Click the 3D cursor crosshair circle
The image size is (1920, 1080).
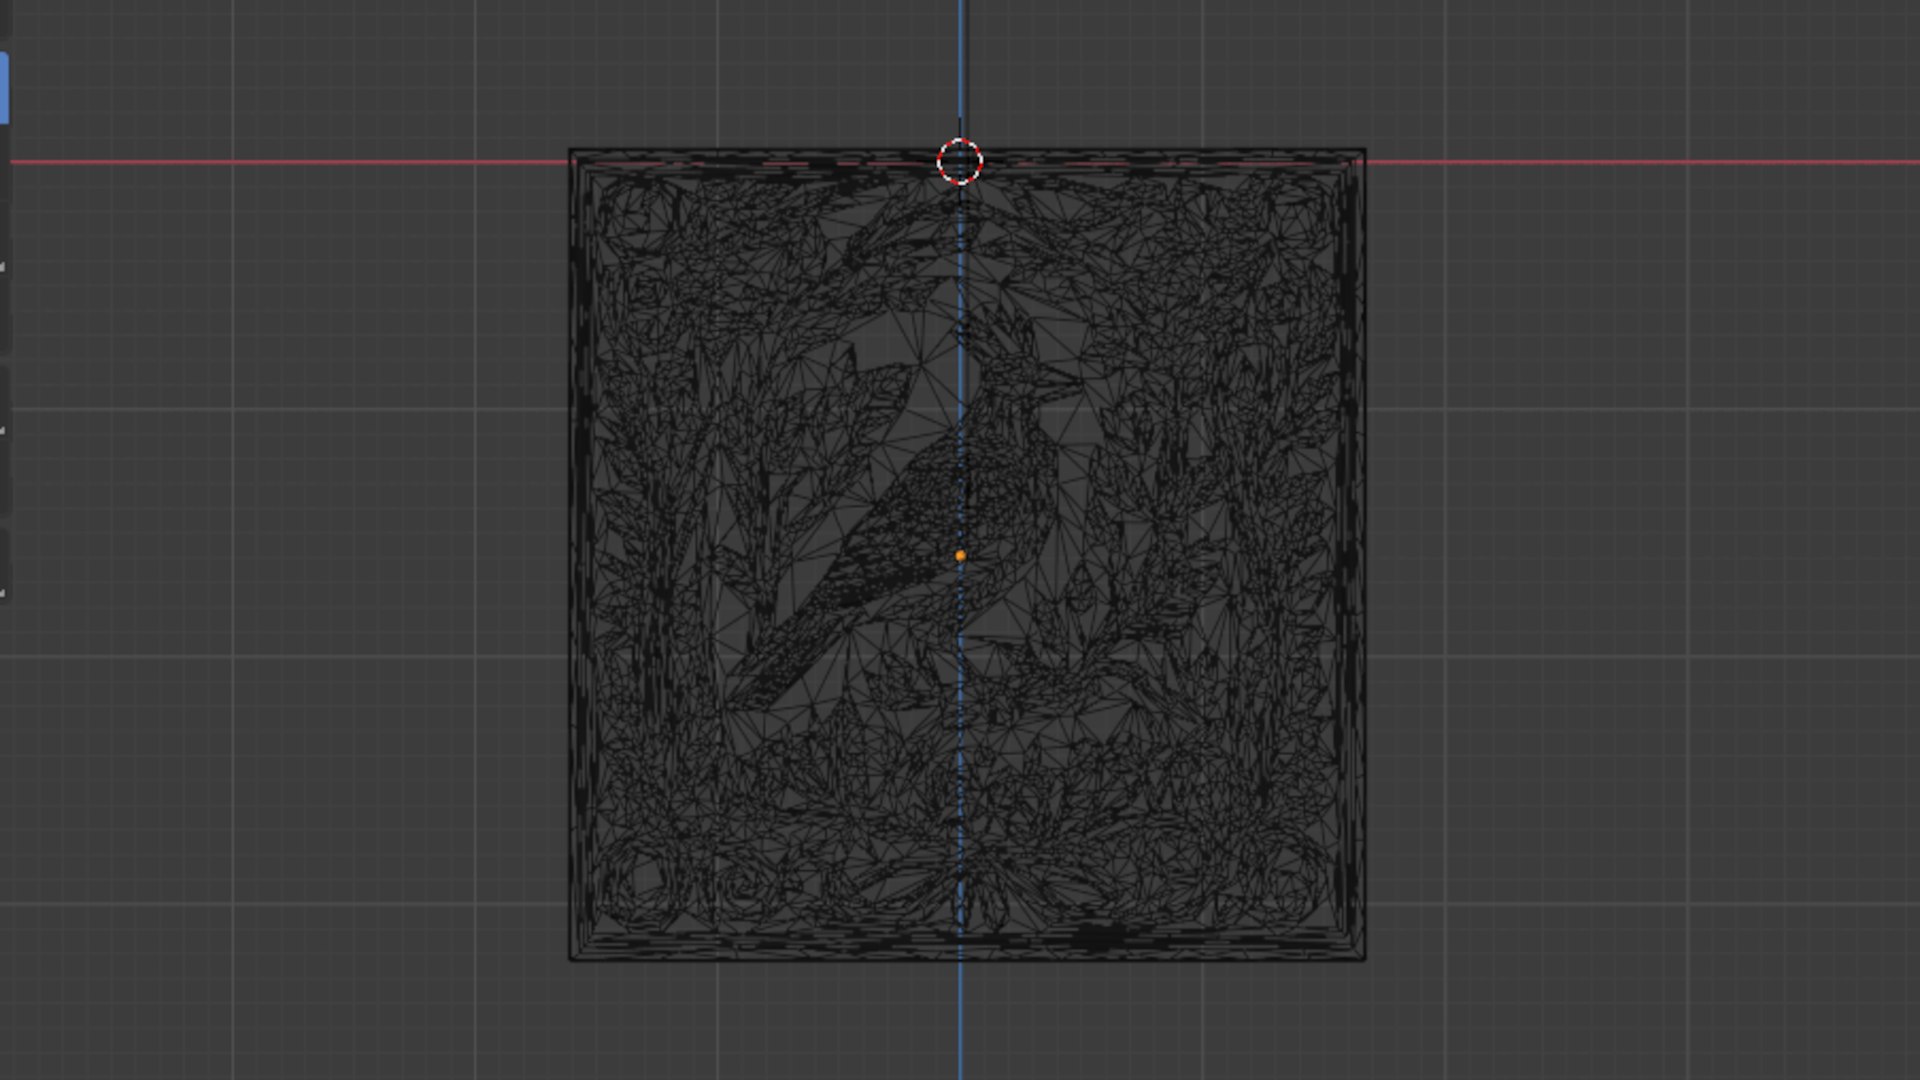tap(960, 162)
